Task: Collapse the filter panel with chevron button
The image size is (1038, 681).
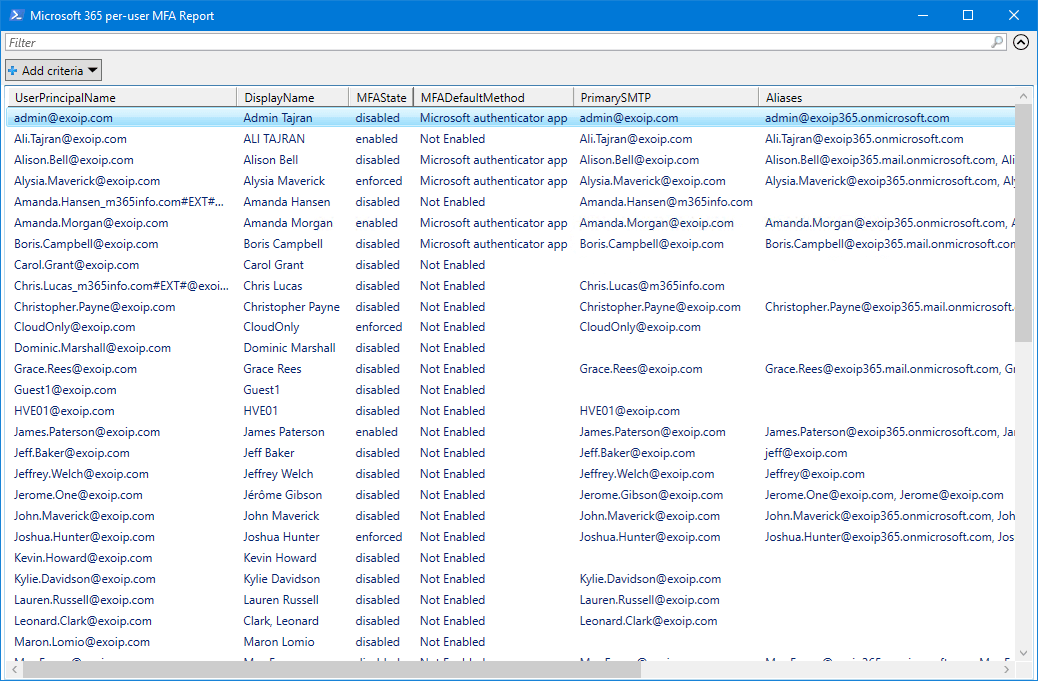Action: pyautogui.click(x=1021, y=42)
